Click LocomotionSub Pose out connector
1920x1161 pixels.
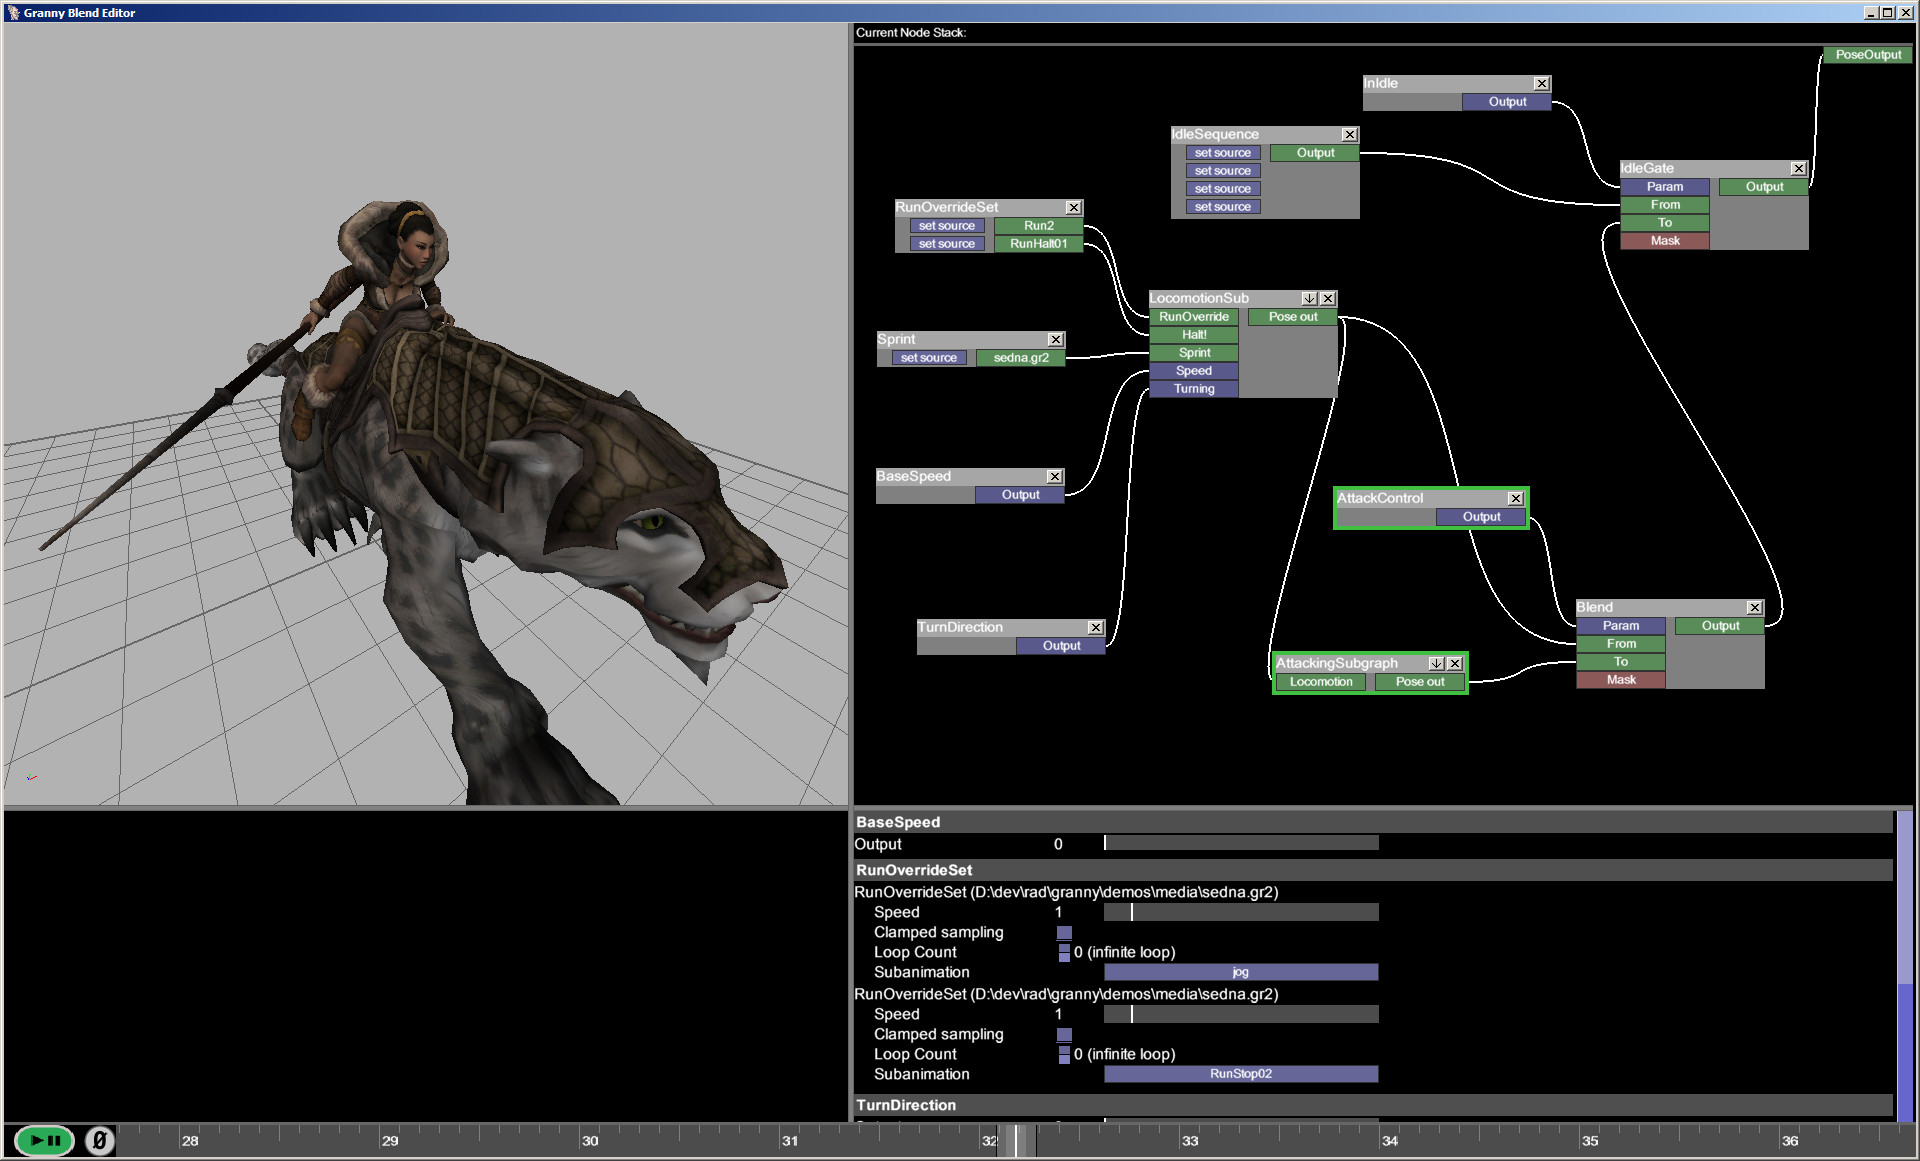pyautogui.click(x=1292, y=317)
